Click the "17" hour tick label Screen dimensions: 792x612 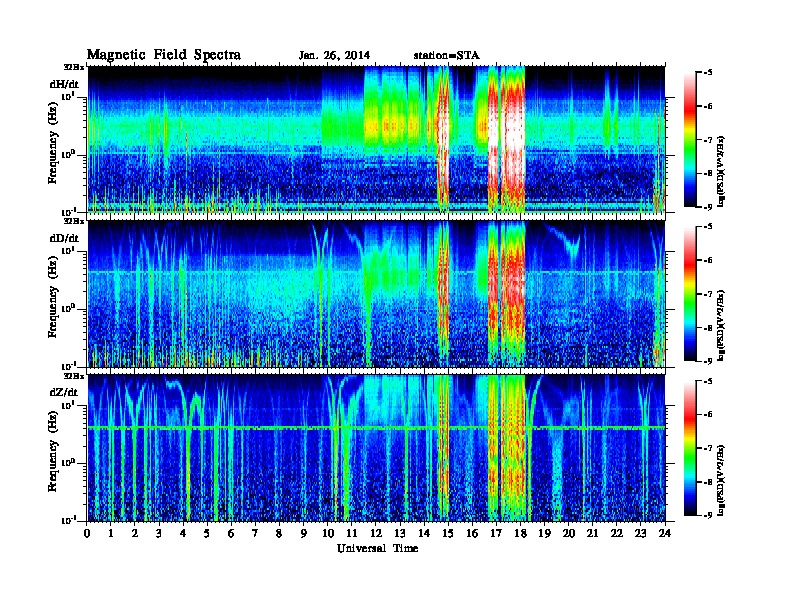click(x=496, y=534)
